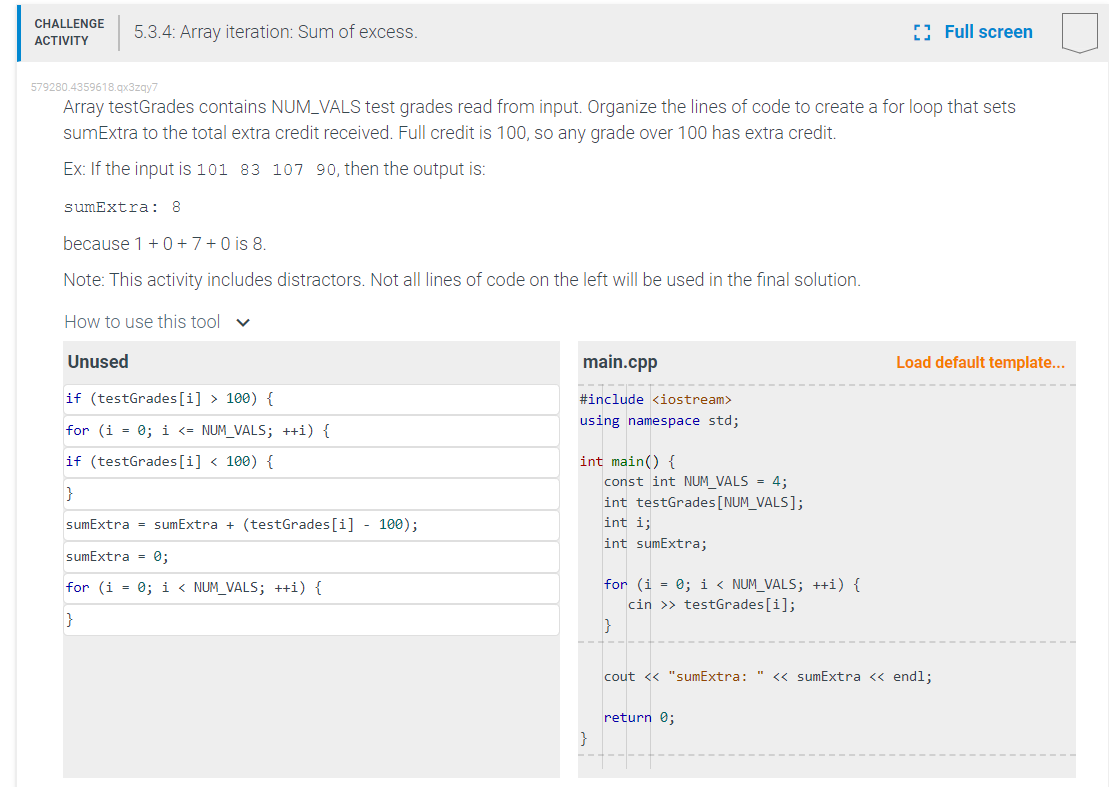This screenshot has height=787, width=1109.
Task: Select the sumExtra accumulation statement block
Action: pyautogui.click(x=310, y=525)
